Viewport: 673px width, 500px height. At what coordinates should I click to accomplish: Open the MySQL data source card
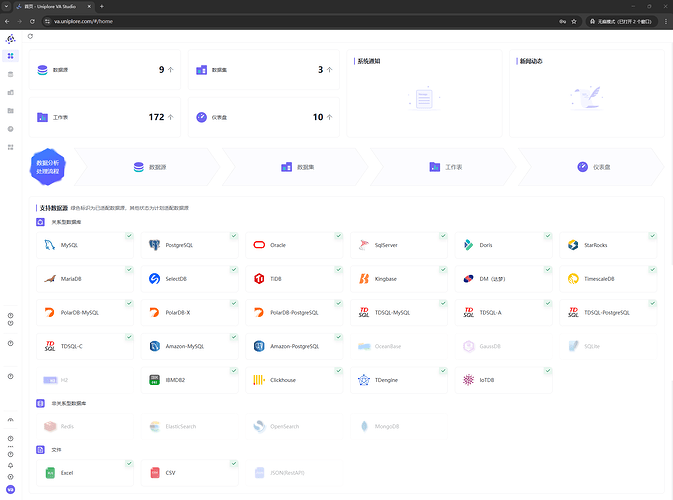pos(85,245)
